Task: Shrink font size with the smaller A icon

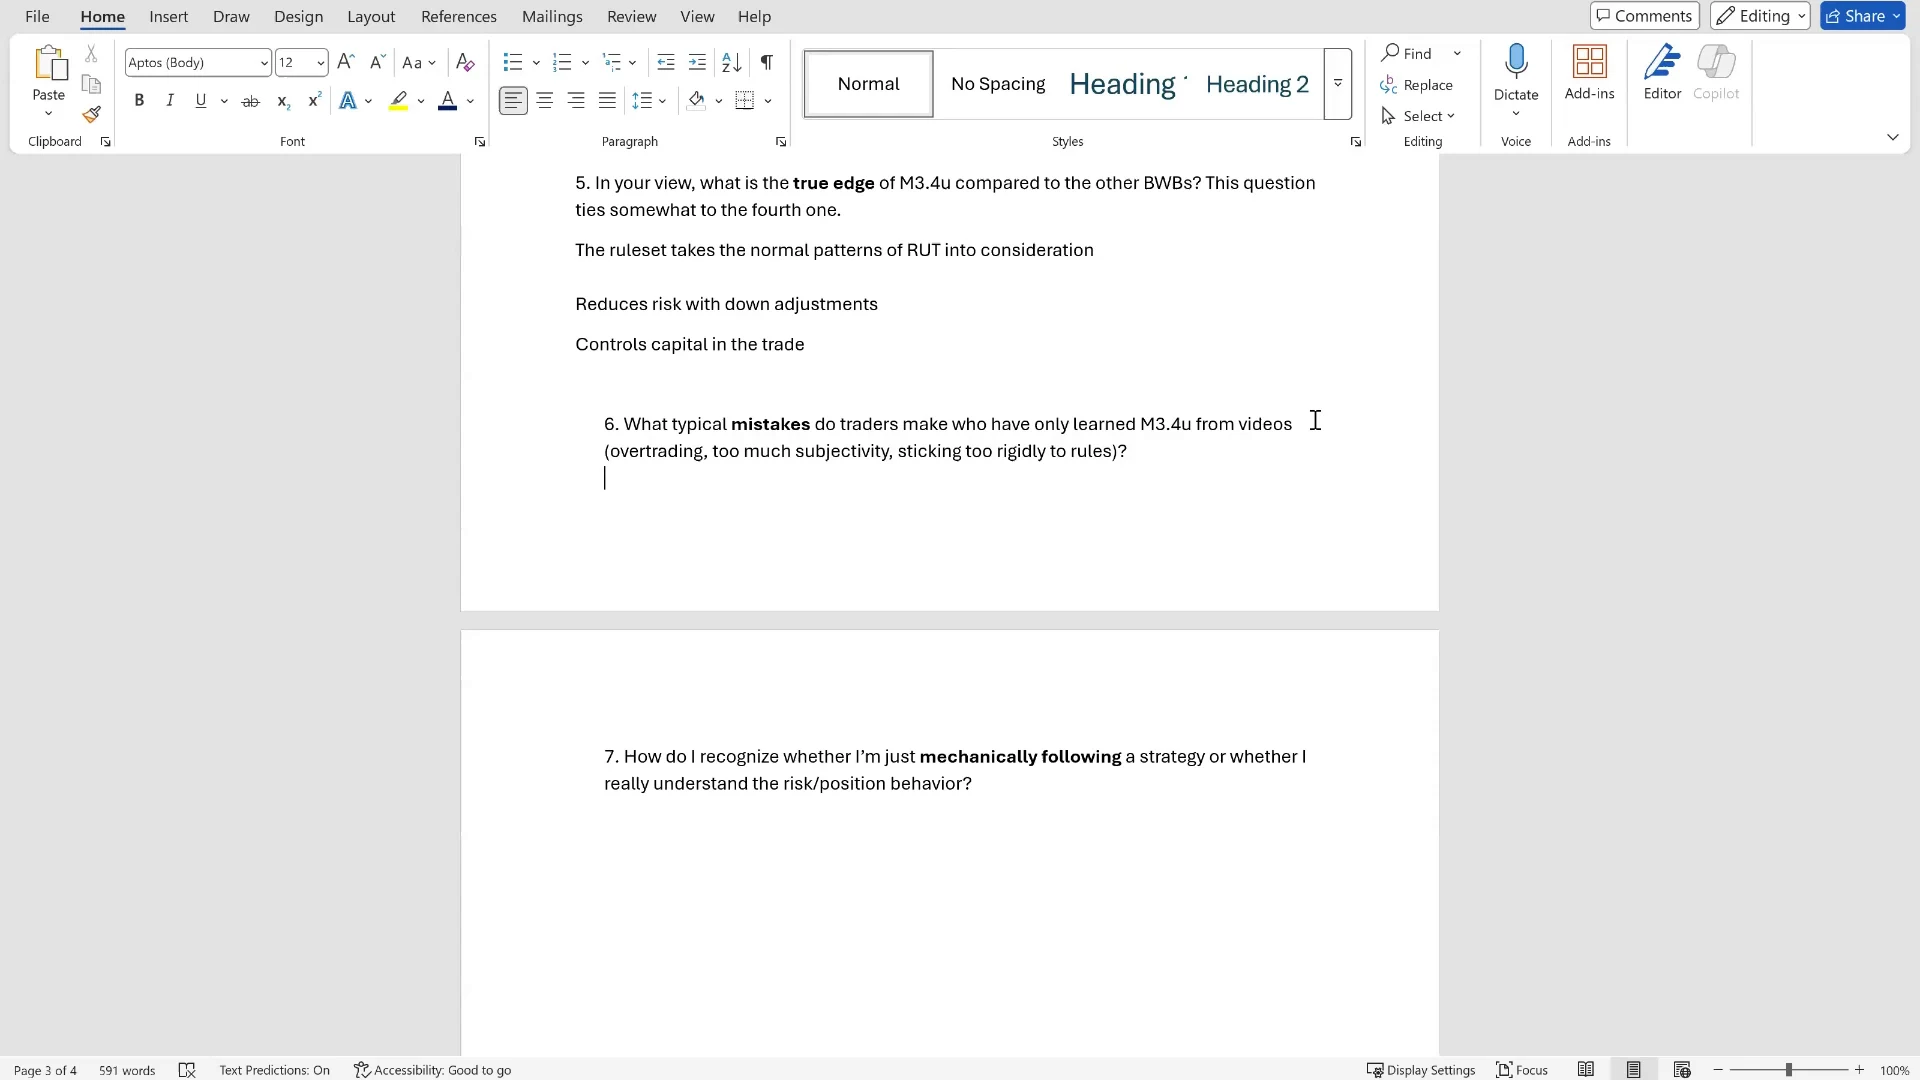Action: click(377, 62)
